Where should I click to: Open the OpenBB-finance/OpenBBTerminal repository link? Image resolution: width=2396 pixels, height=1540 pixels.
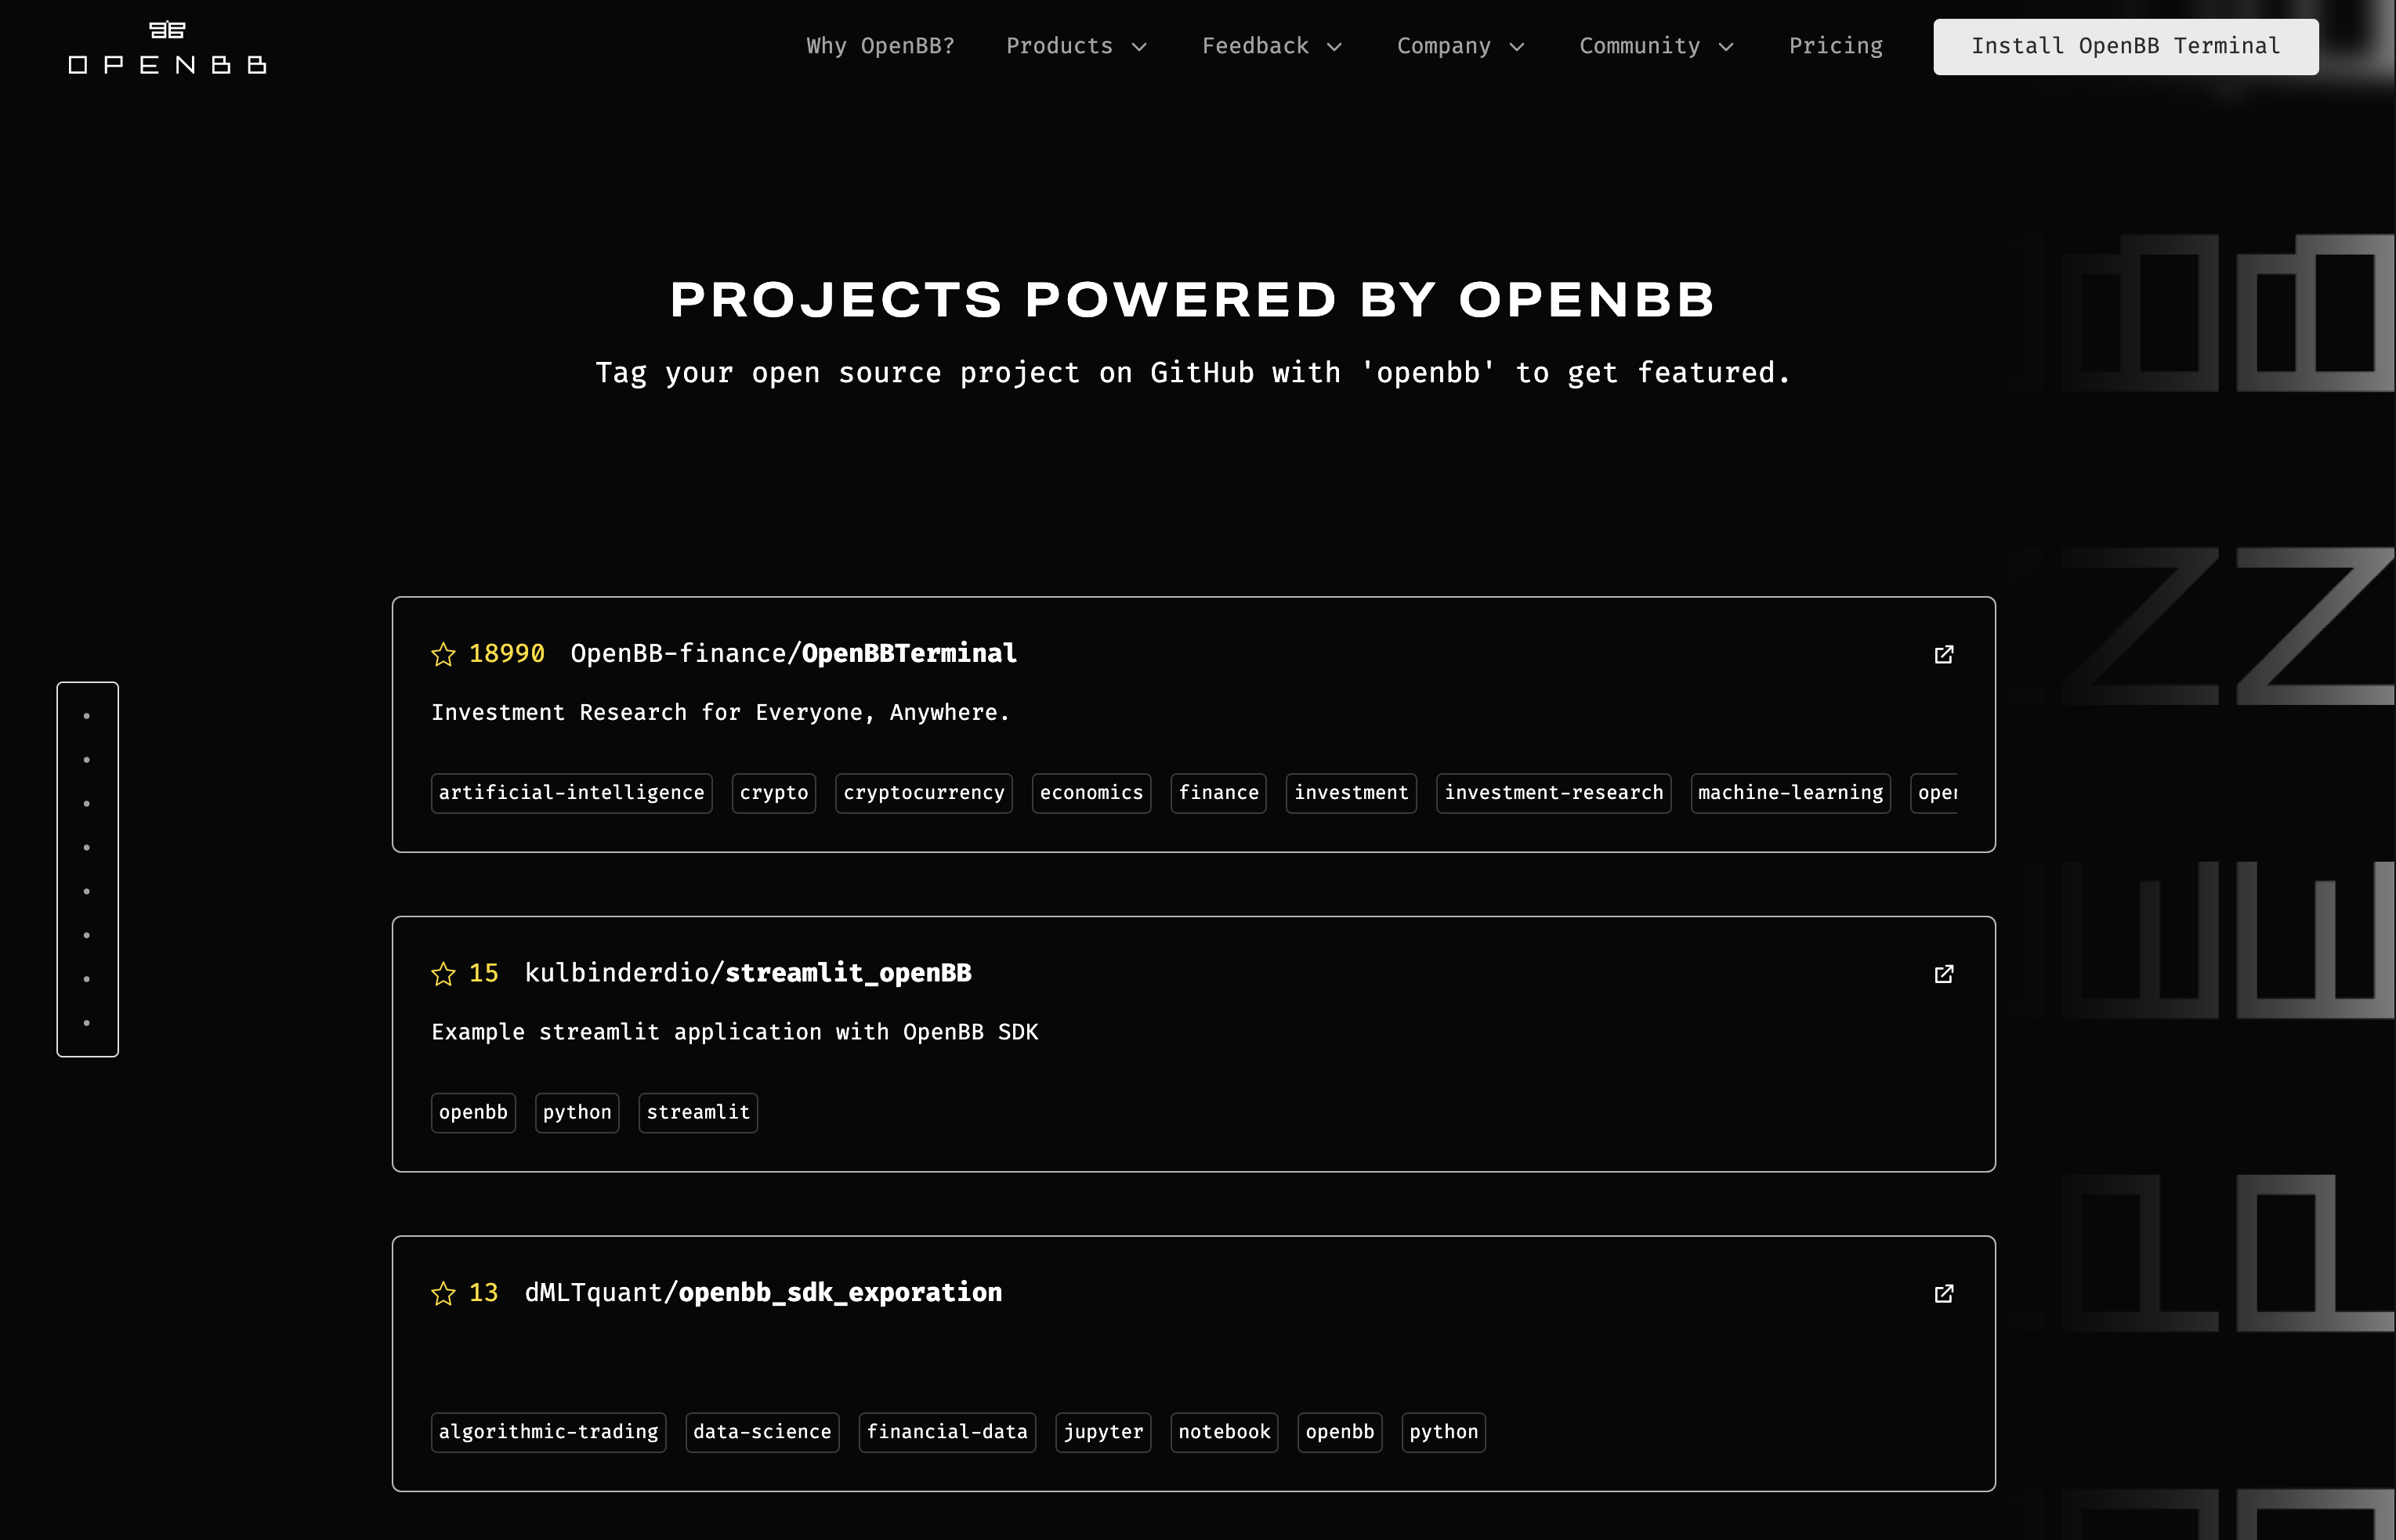[x=793, y=653]
